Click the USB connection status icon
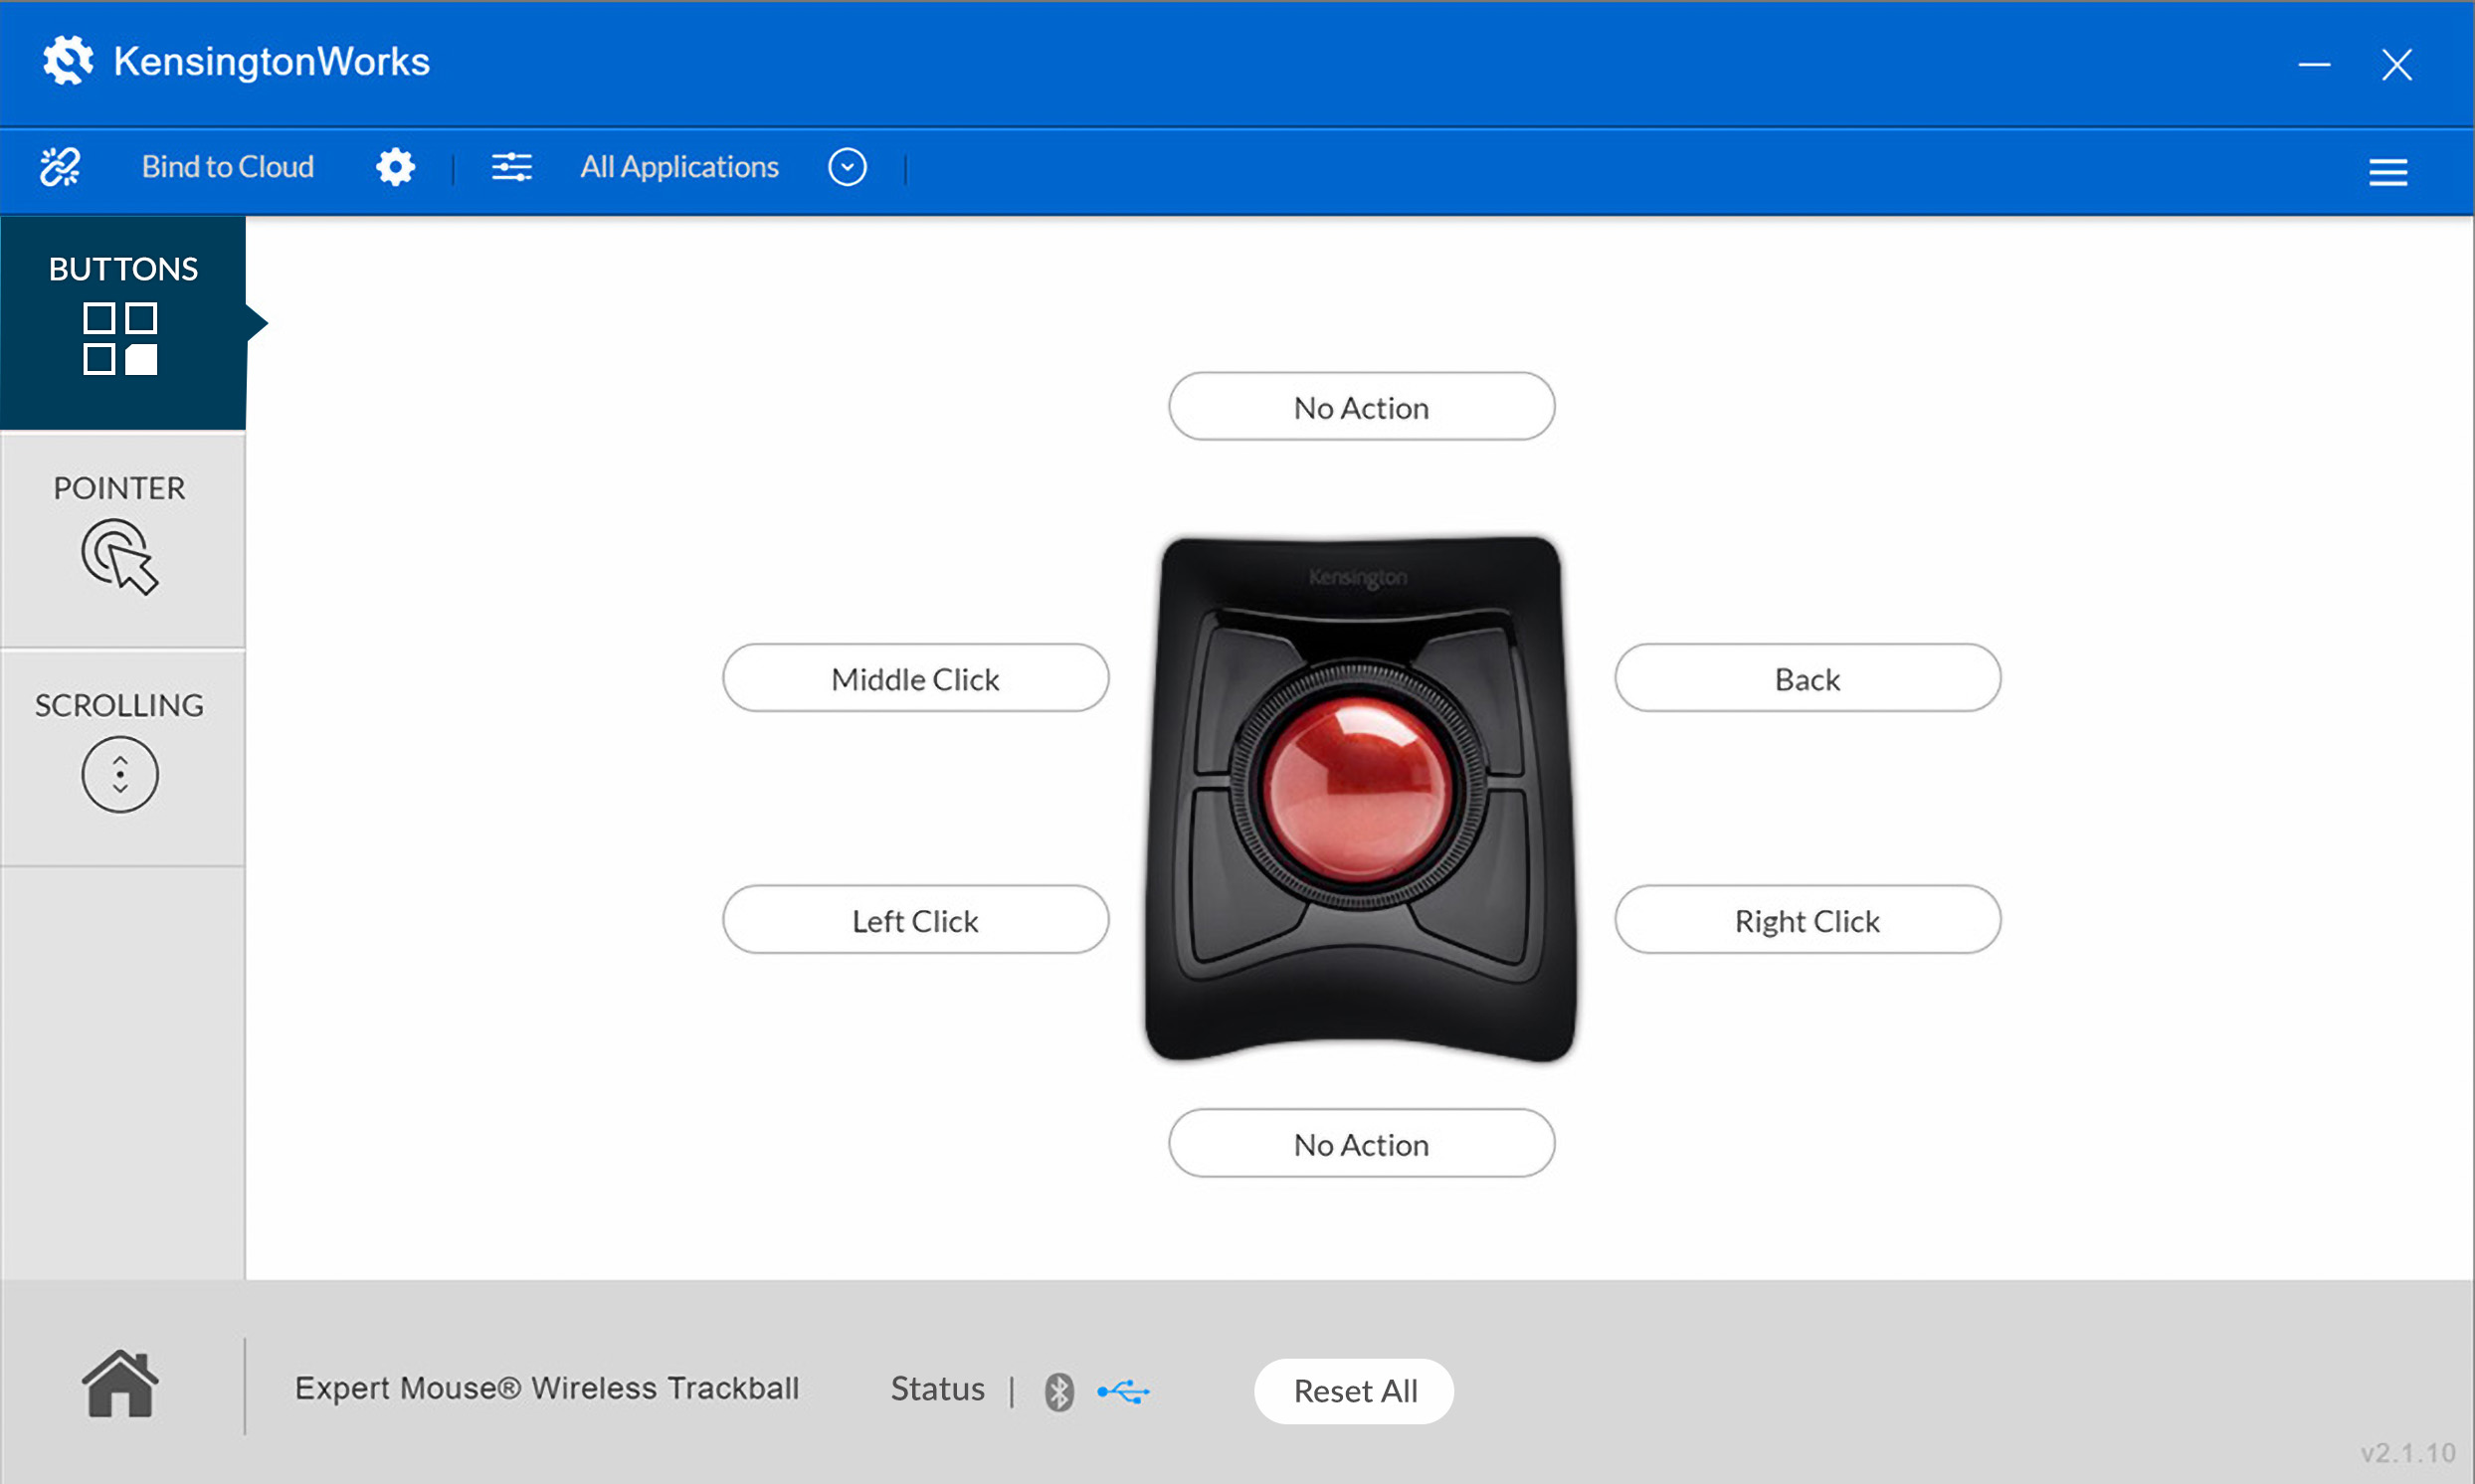 click(1123, 1391)
